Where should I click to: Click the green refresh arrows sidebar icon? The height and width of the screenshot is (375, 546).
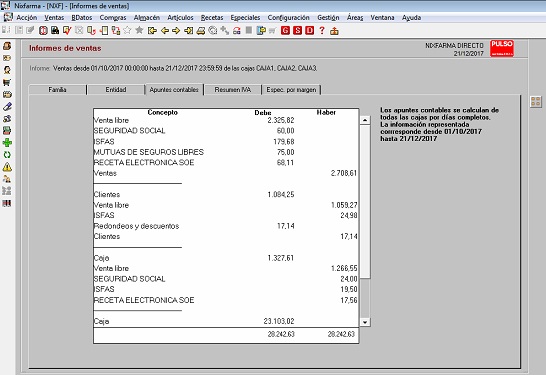[x=7, y=155]
